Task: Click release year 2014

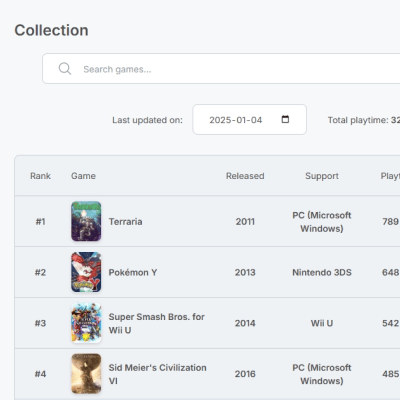Action: (x=245, y=323)
